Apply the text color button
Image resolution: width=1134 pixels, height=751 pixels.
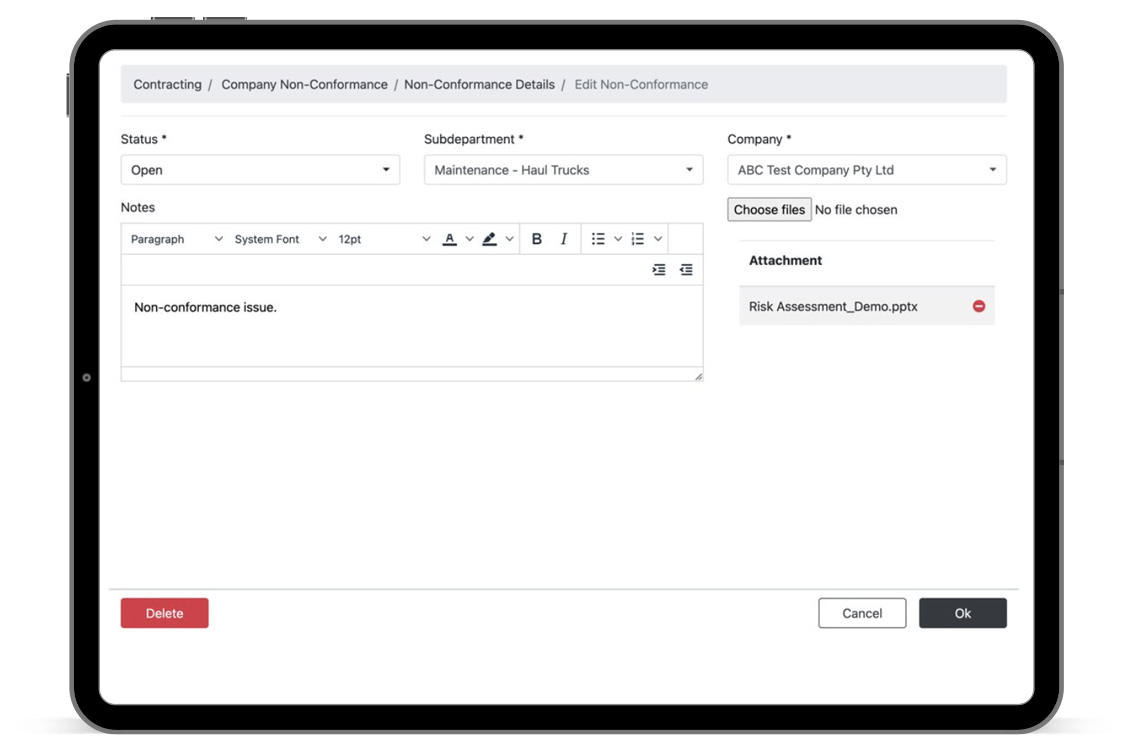tap(450, 239)
